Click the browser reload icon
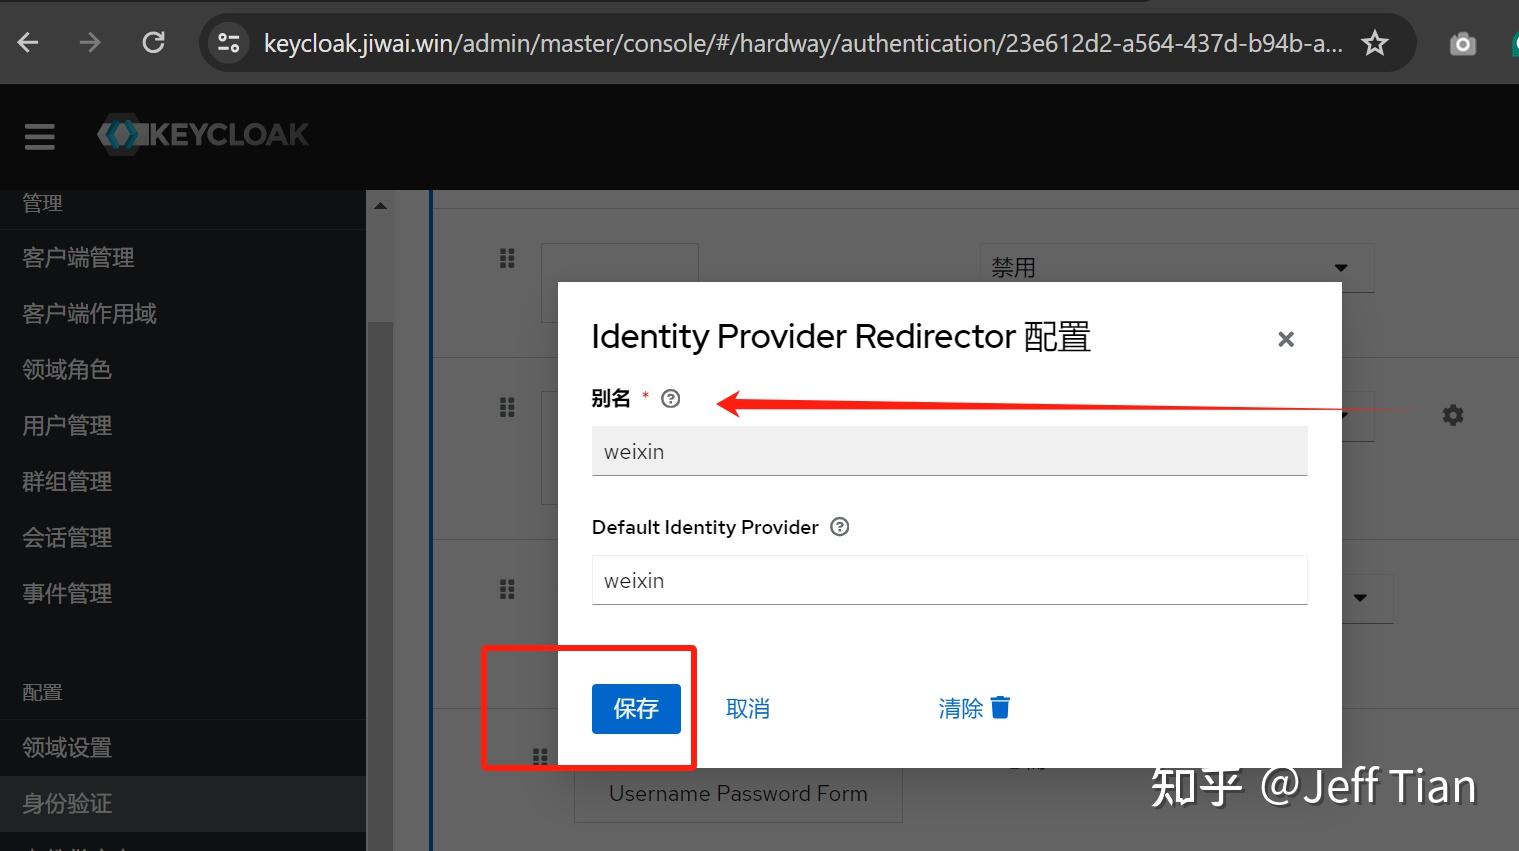The height and width of the screenshot is (851, 1519). pos(153,42)
